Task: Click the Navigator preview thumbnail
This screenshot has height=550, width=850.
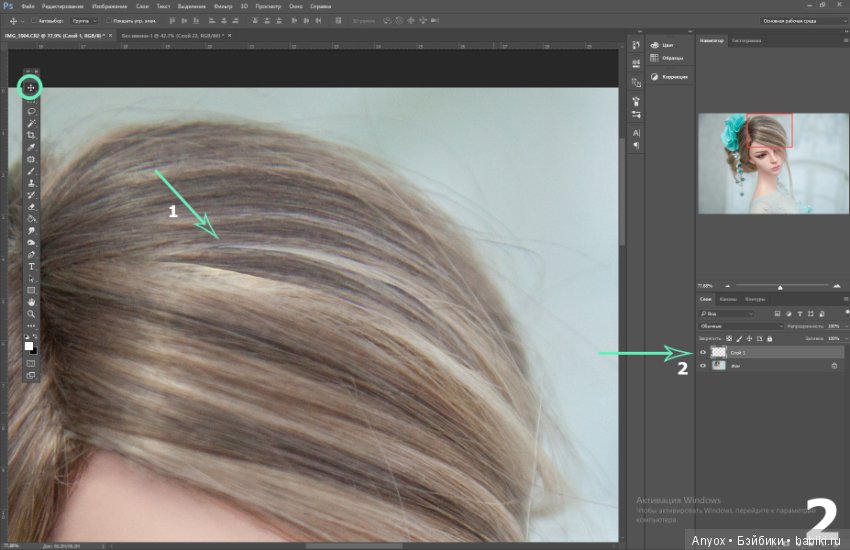Action: click(773, 164)
